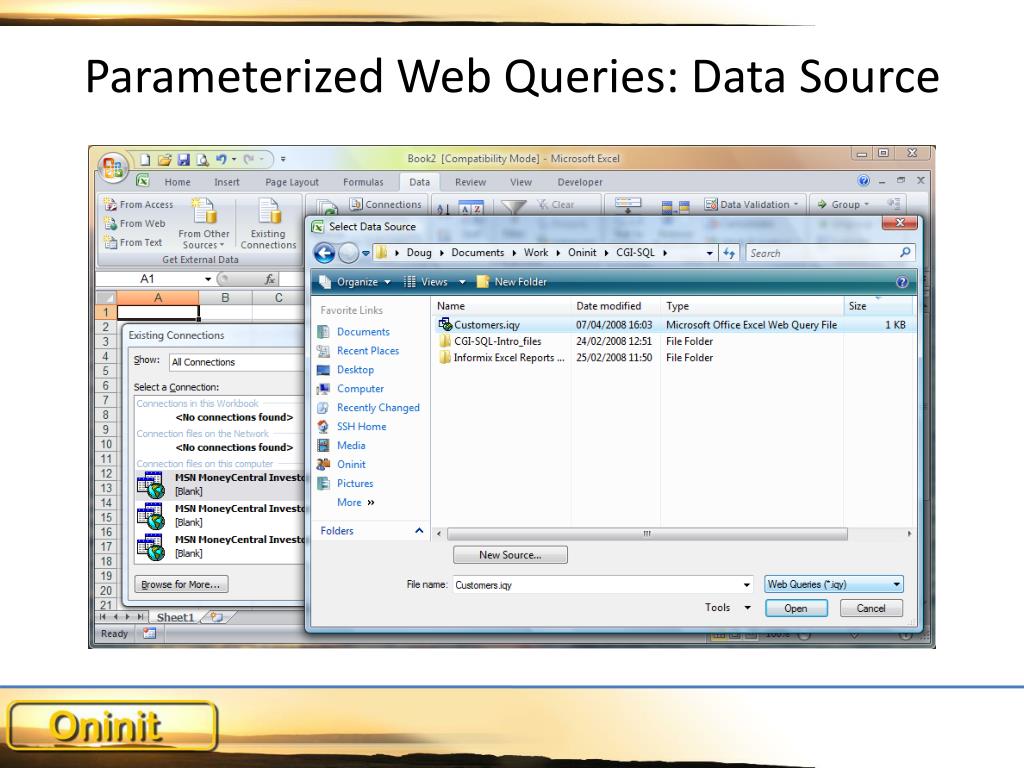Expand More favorite links
Screen dimensions: 1024x768
(x=355, y=502)
